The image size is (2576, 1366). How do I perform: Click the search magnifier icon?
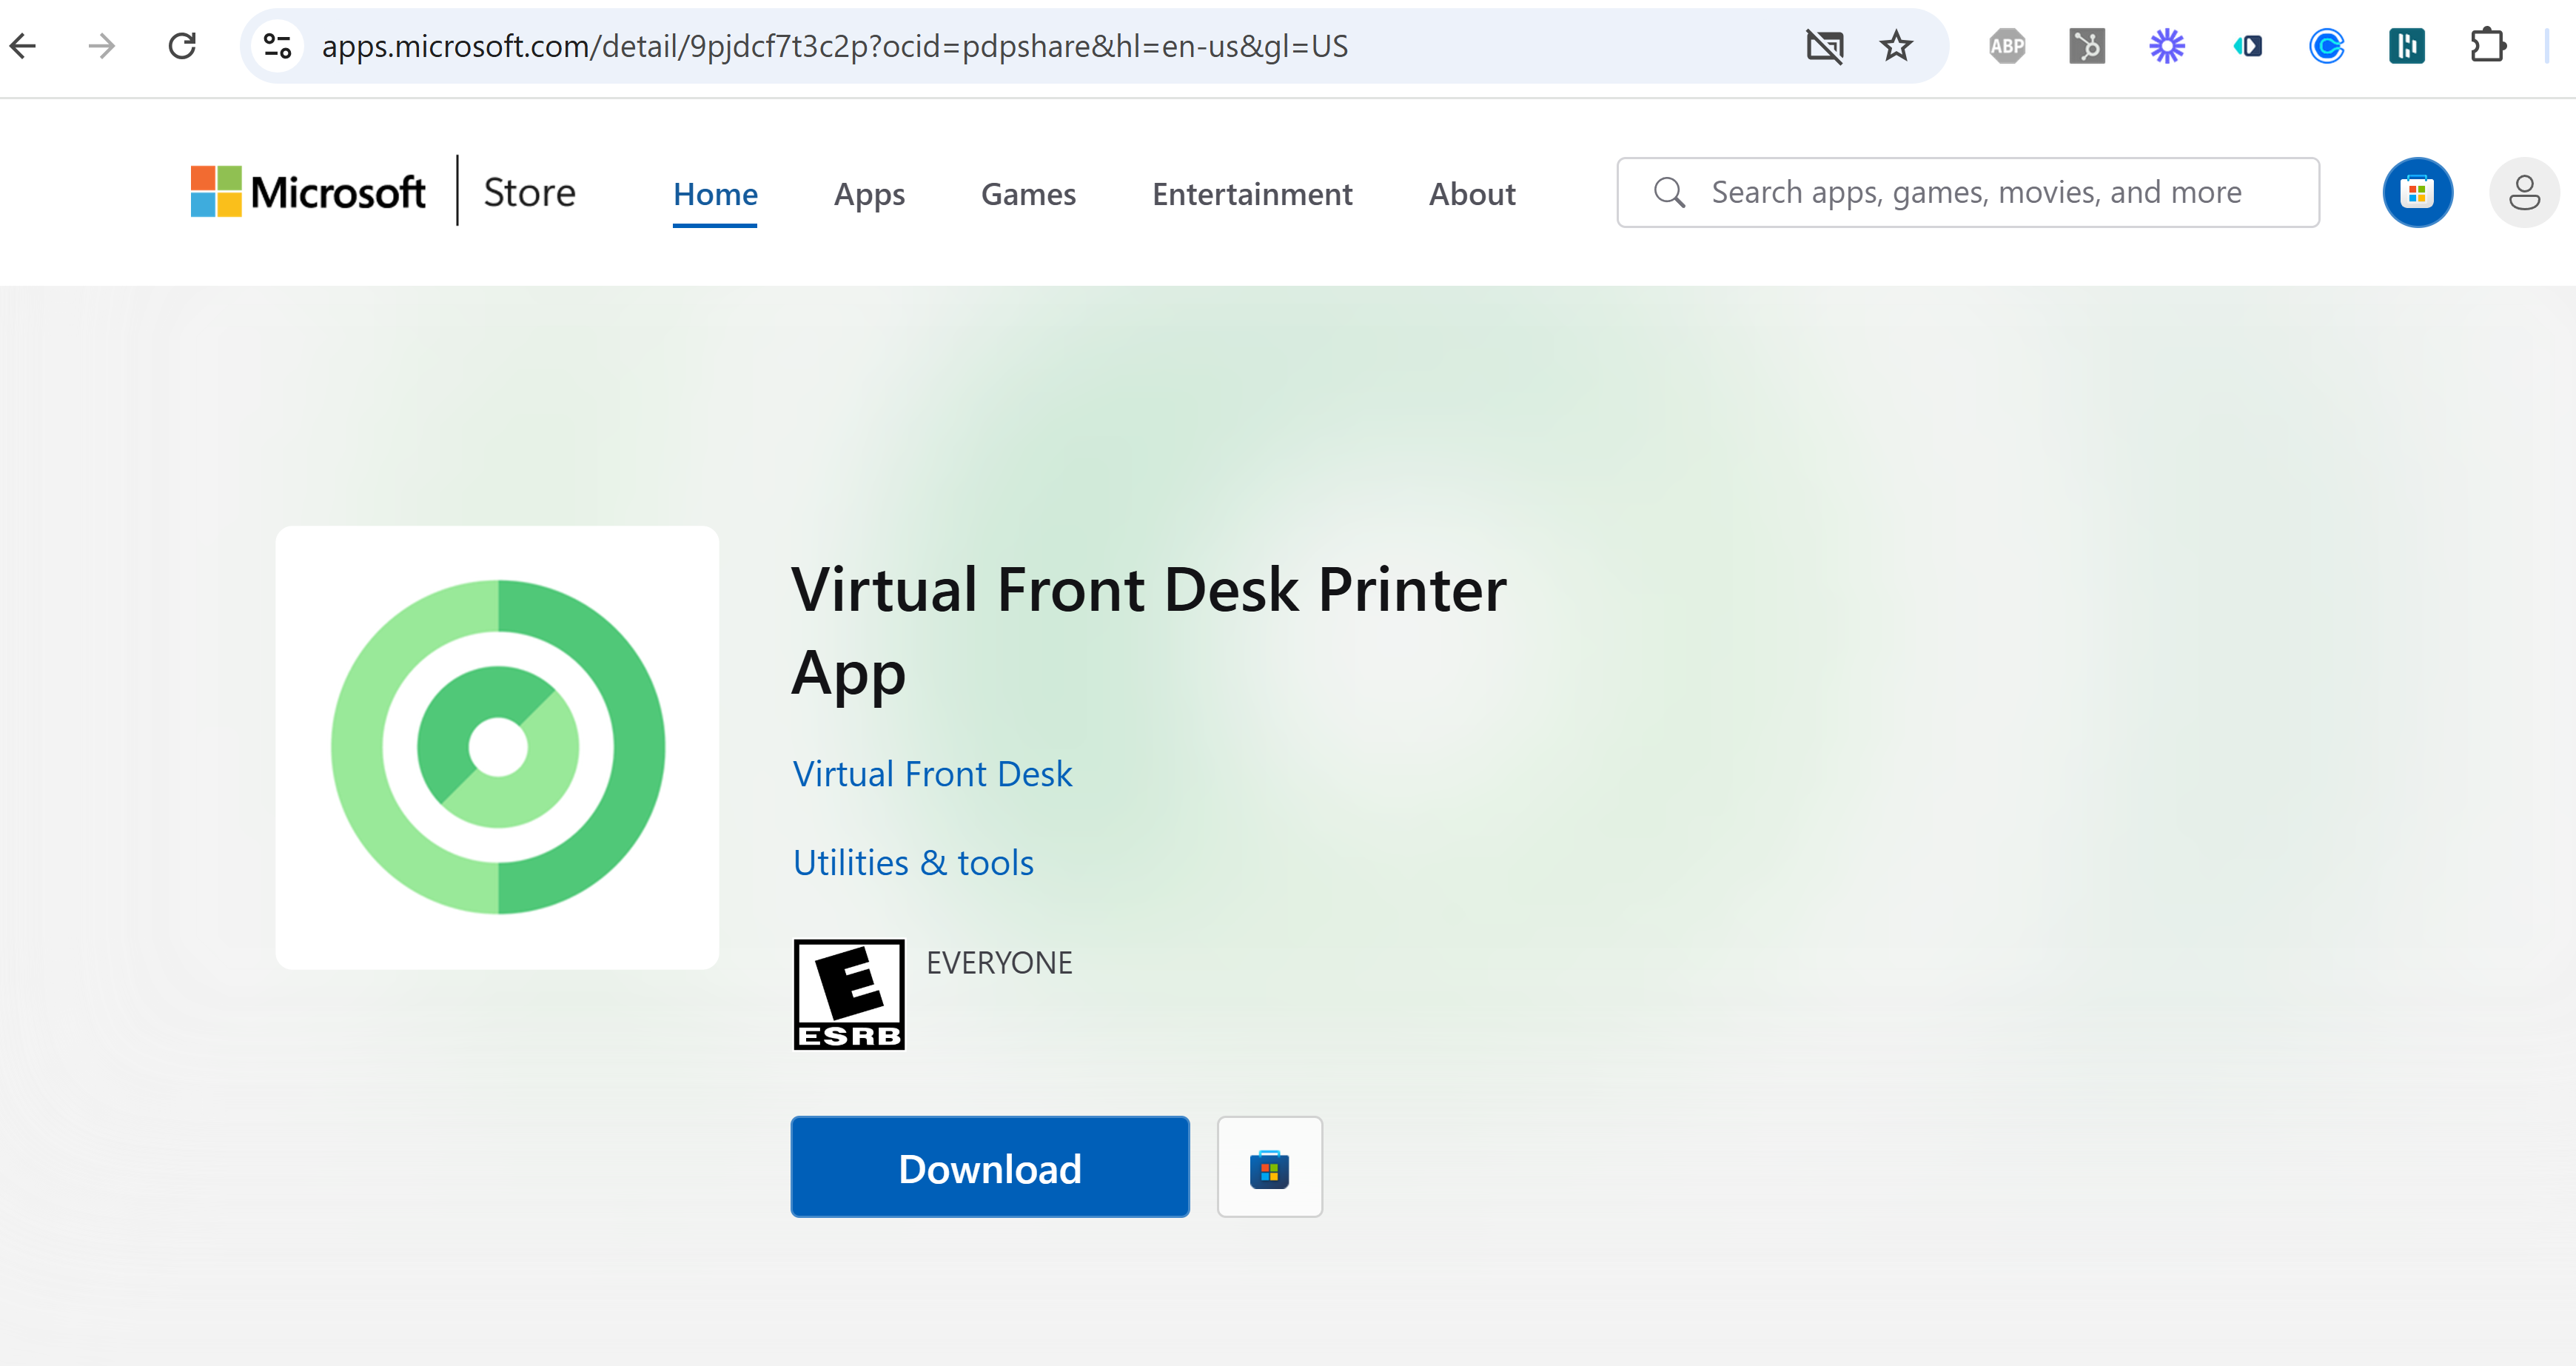[x=1669, y=192]
